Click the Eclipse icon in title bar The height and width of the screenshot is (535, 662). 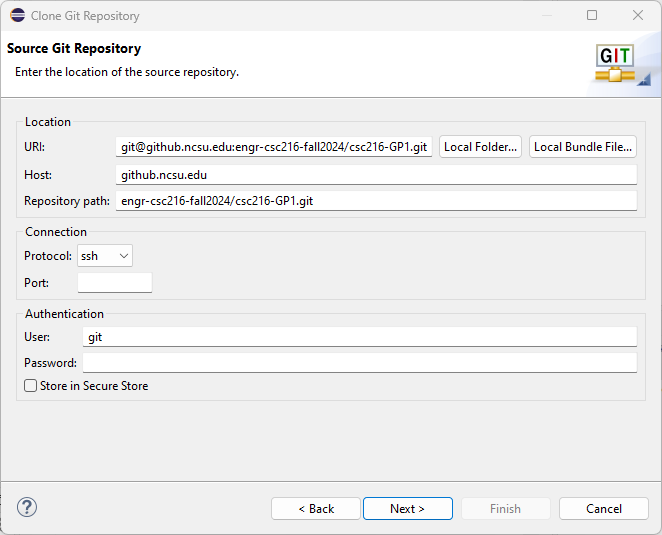pyautogui.click(x=18, y=15)
